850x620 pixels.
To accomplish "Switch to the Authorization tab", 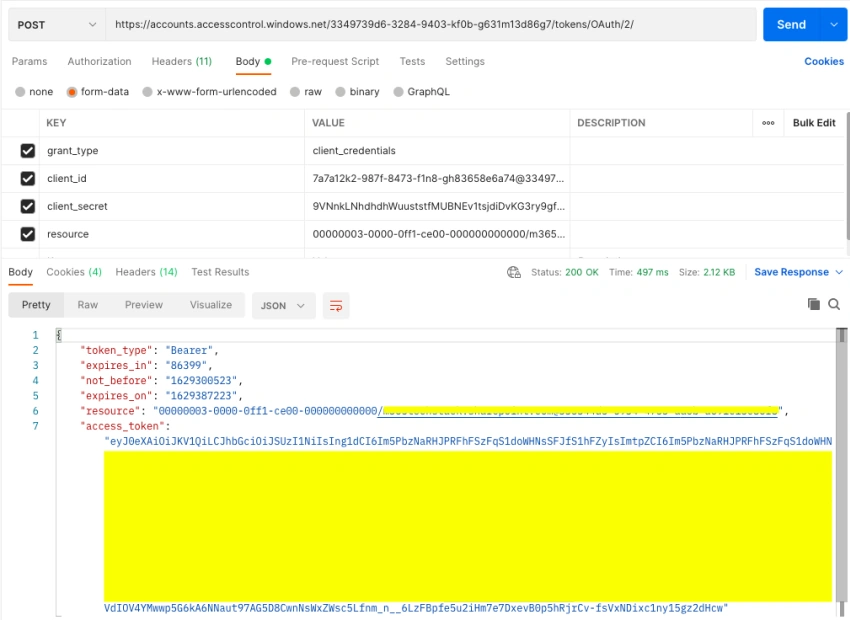I will [99, 61].
